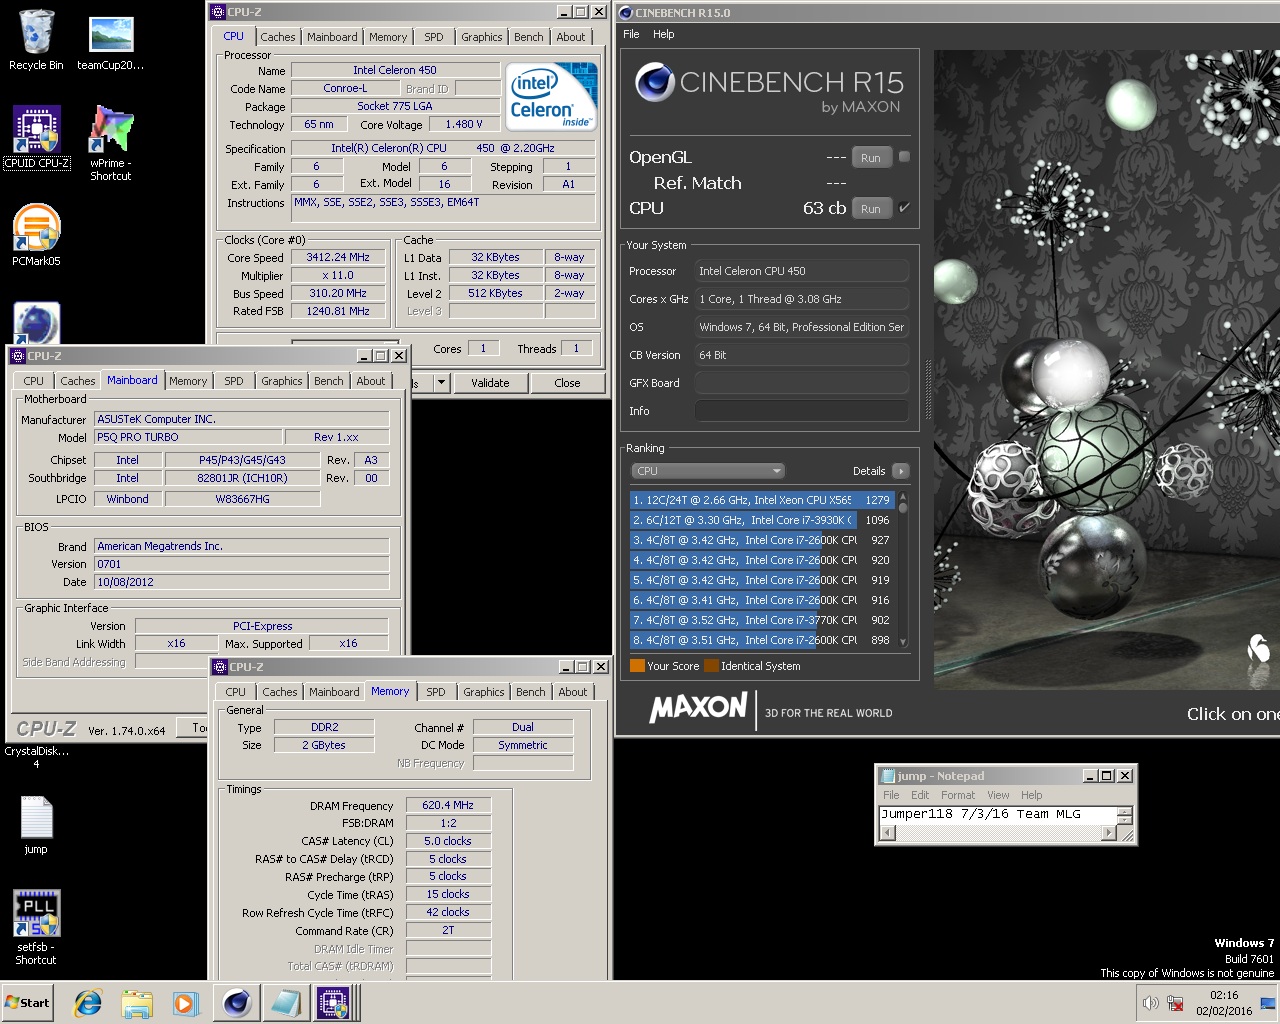Open the CPU-Z dropdown arrow beside Validate
This screenshot has height=1024, width=1280.
(441, 382)
